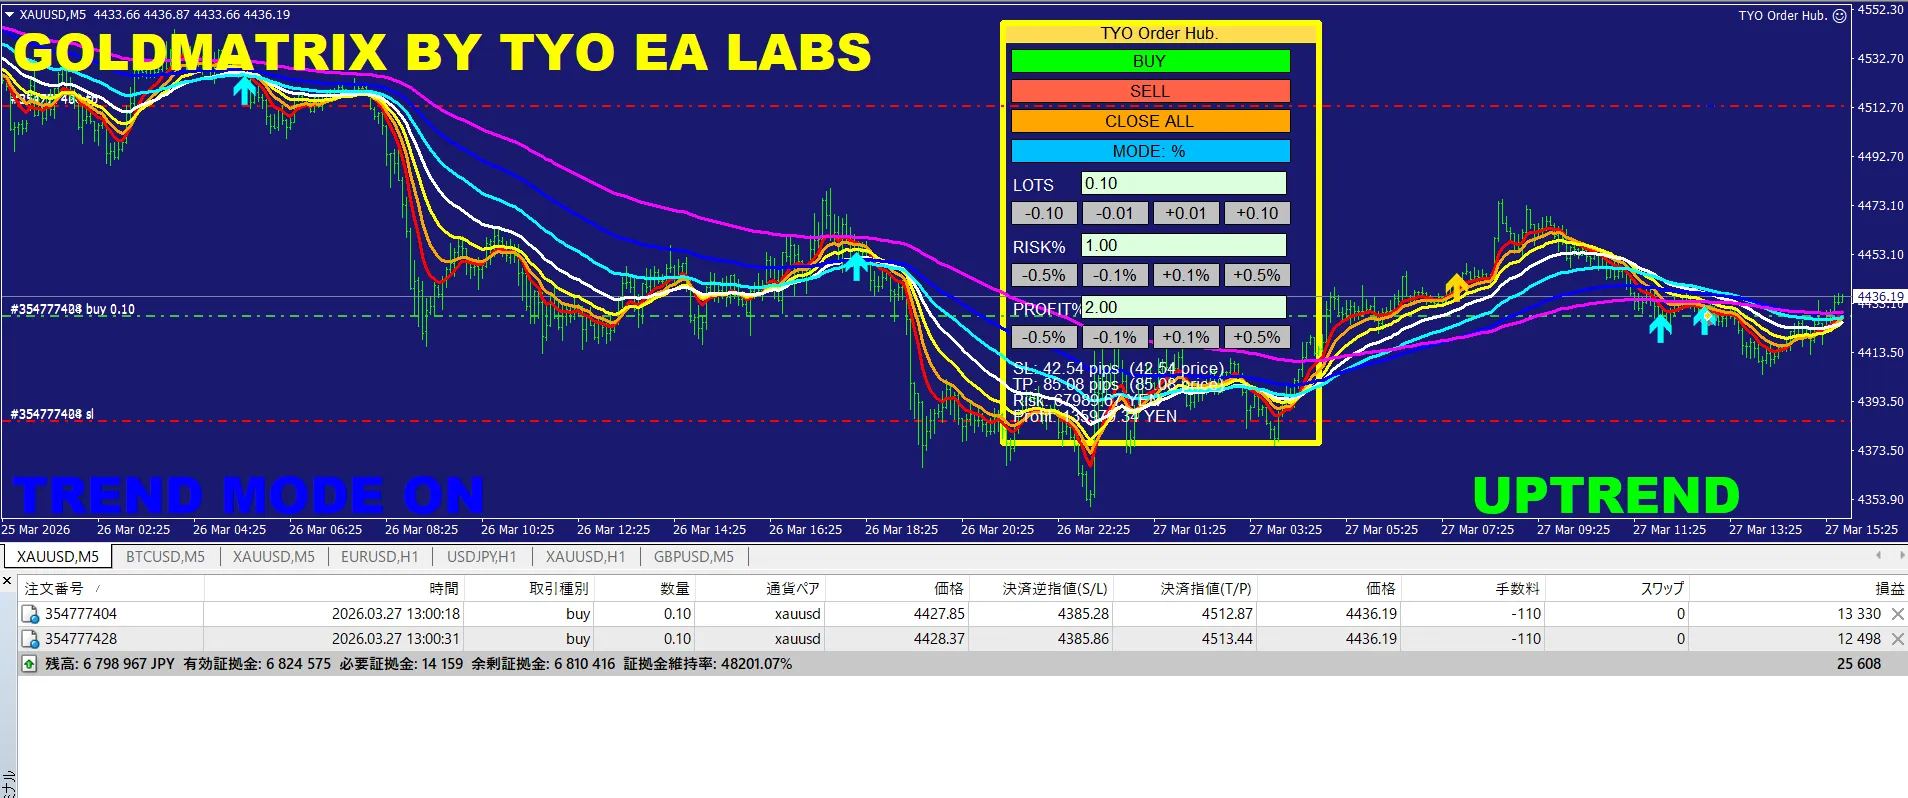Click the red SELL button
Image resolution: width=1908 pixels, height=798 pixels.
1150,91
